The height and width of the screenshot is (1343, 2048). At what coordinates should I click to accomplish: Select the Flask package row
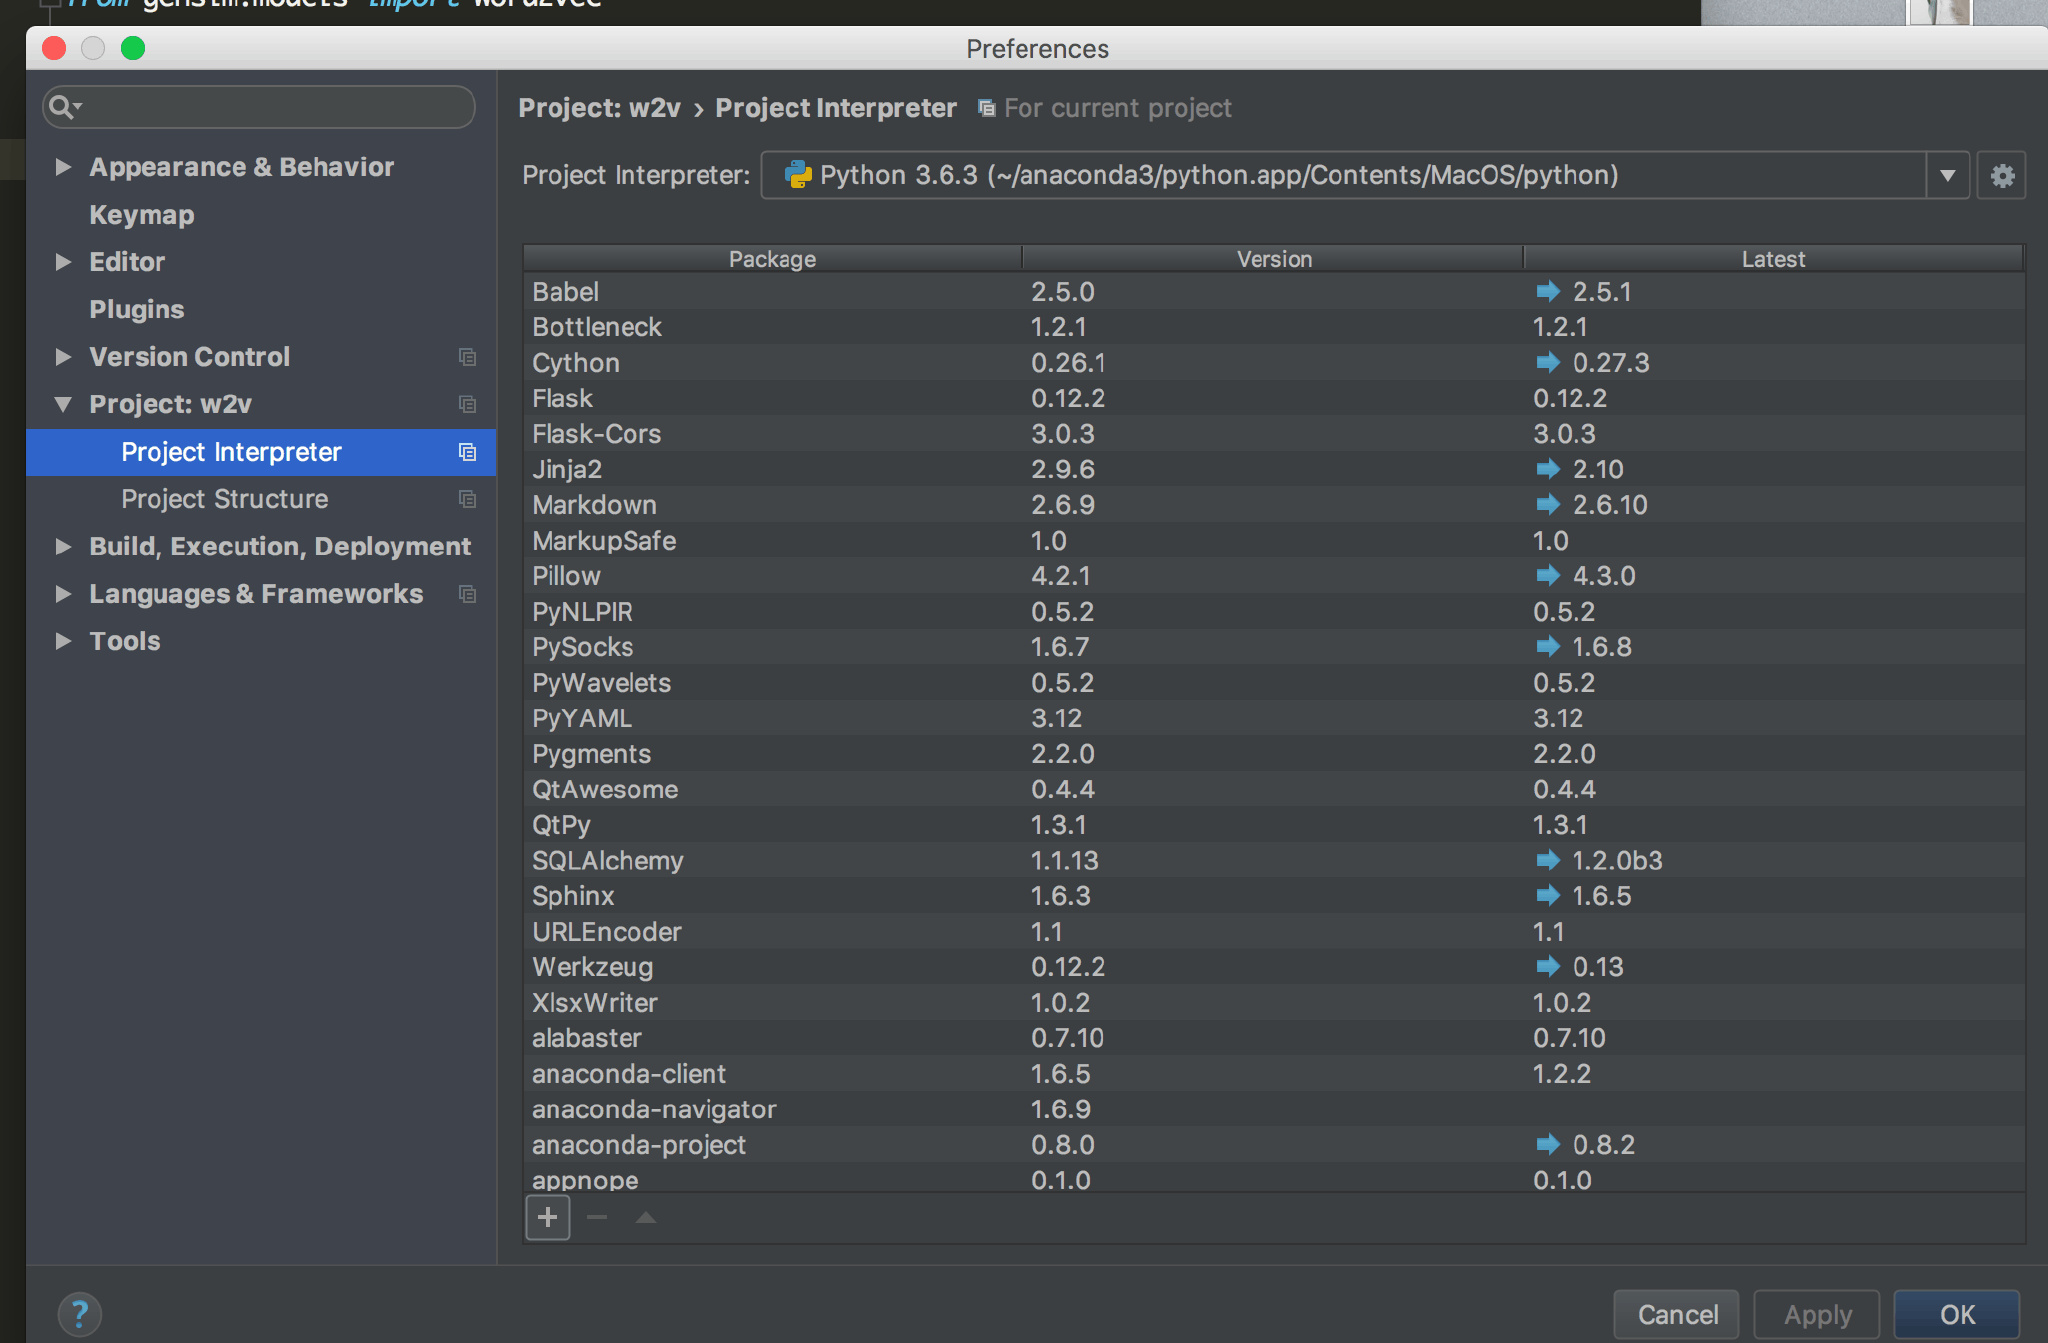pos(1274,398)
